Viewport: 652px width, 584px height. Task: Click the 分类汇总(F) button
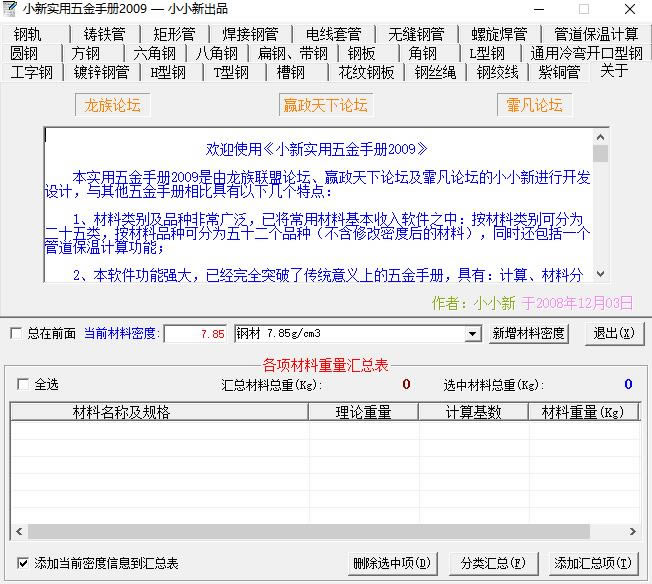tap(494, 564)
